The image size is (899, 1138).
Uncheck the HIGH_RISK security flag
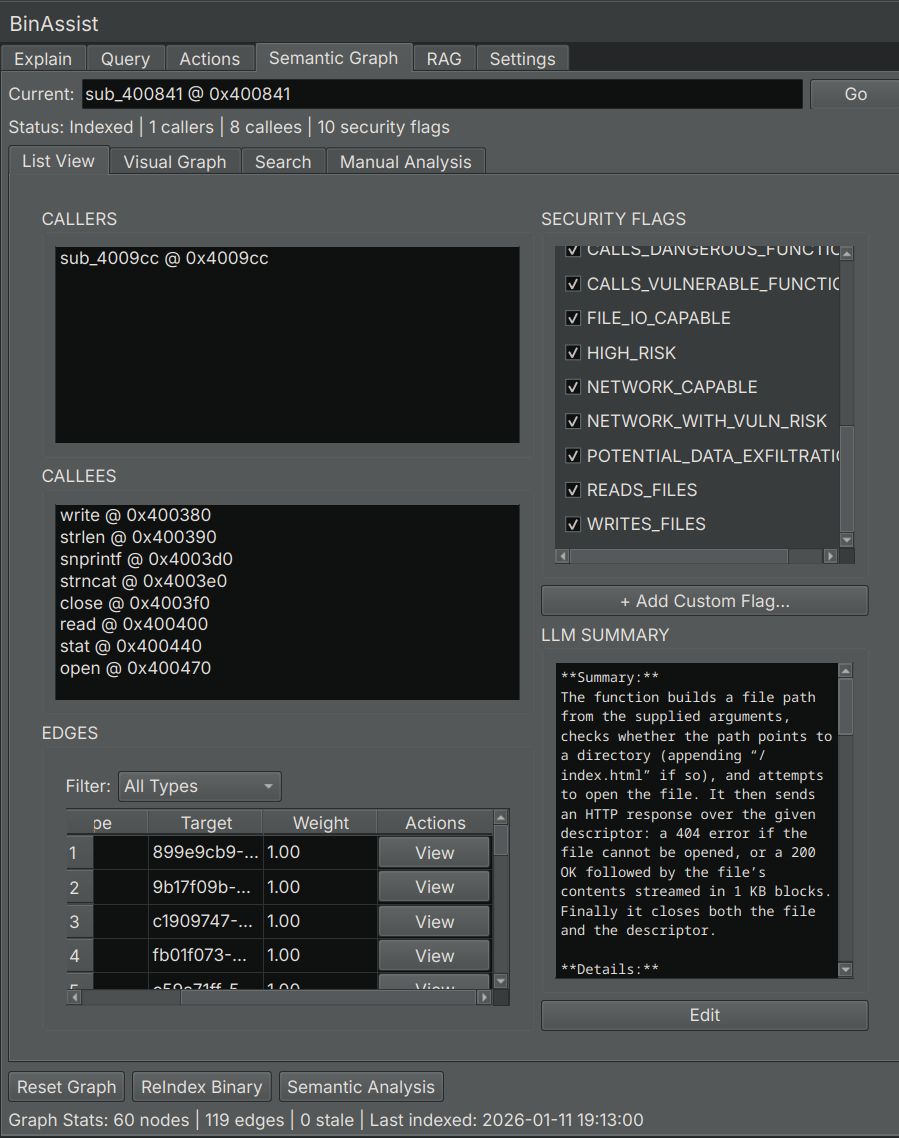click(x=573, y=352)
